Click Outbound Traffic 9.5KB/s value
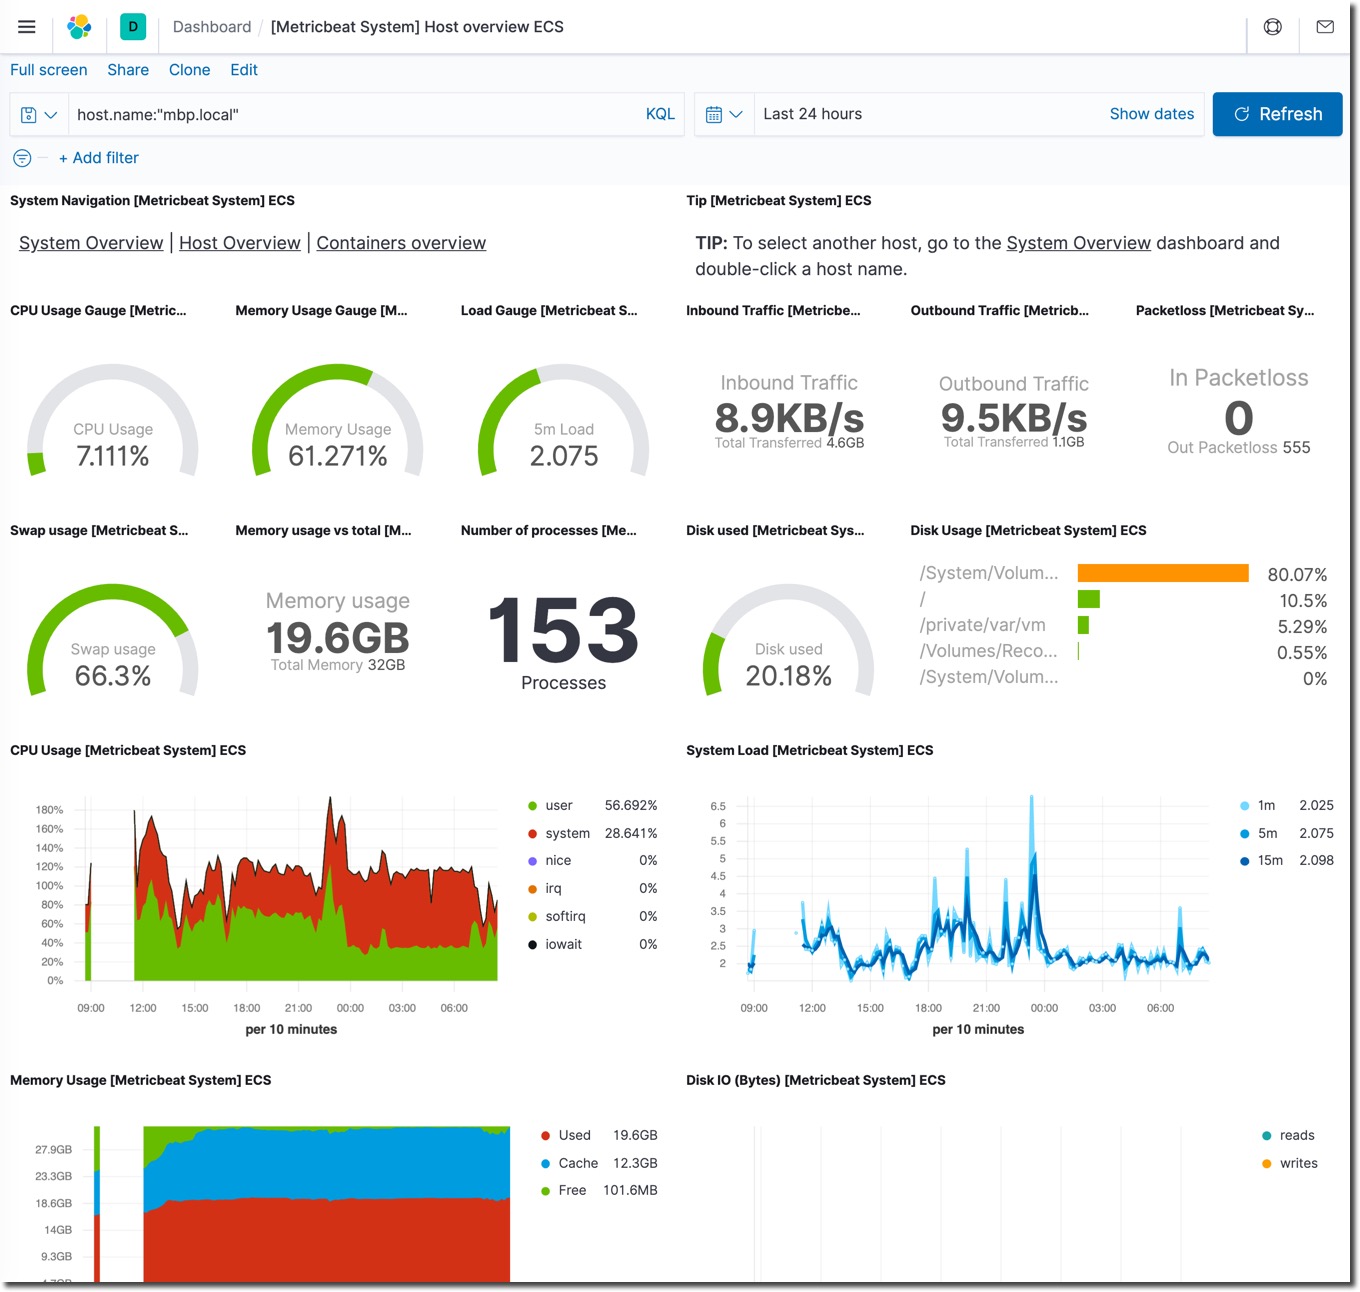This screenshot has height=1292, width=1360. 1014,418
